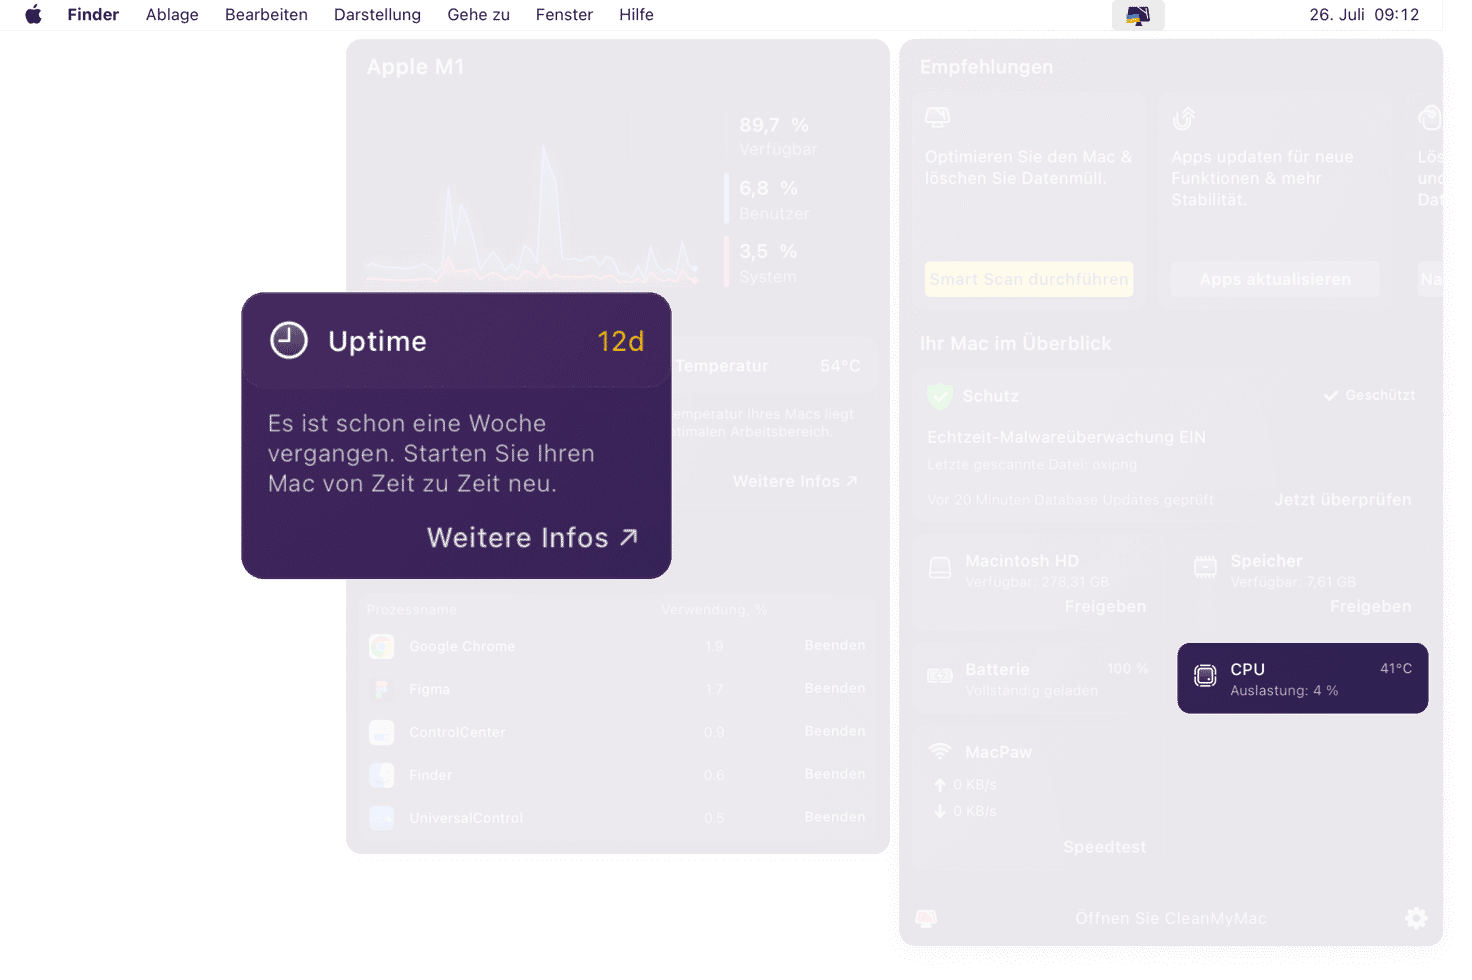The height and width of the screenshot is (980, 1472).
Task: Click the CPU chip icon
Action: click(1206, 677)
